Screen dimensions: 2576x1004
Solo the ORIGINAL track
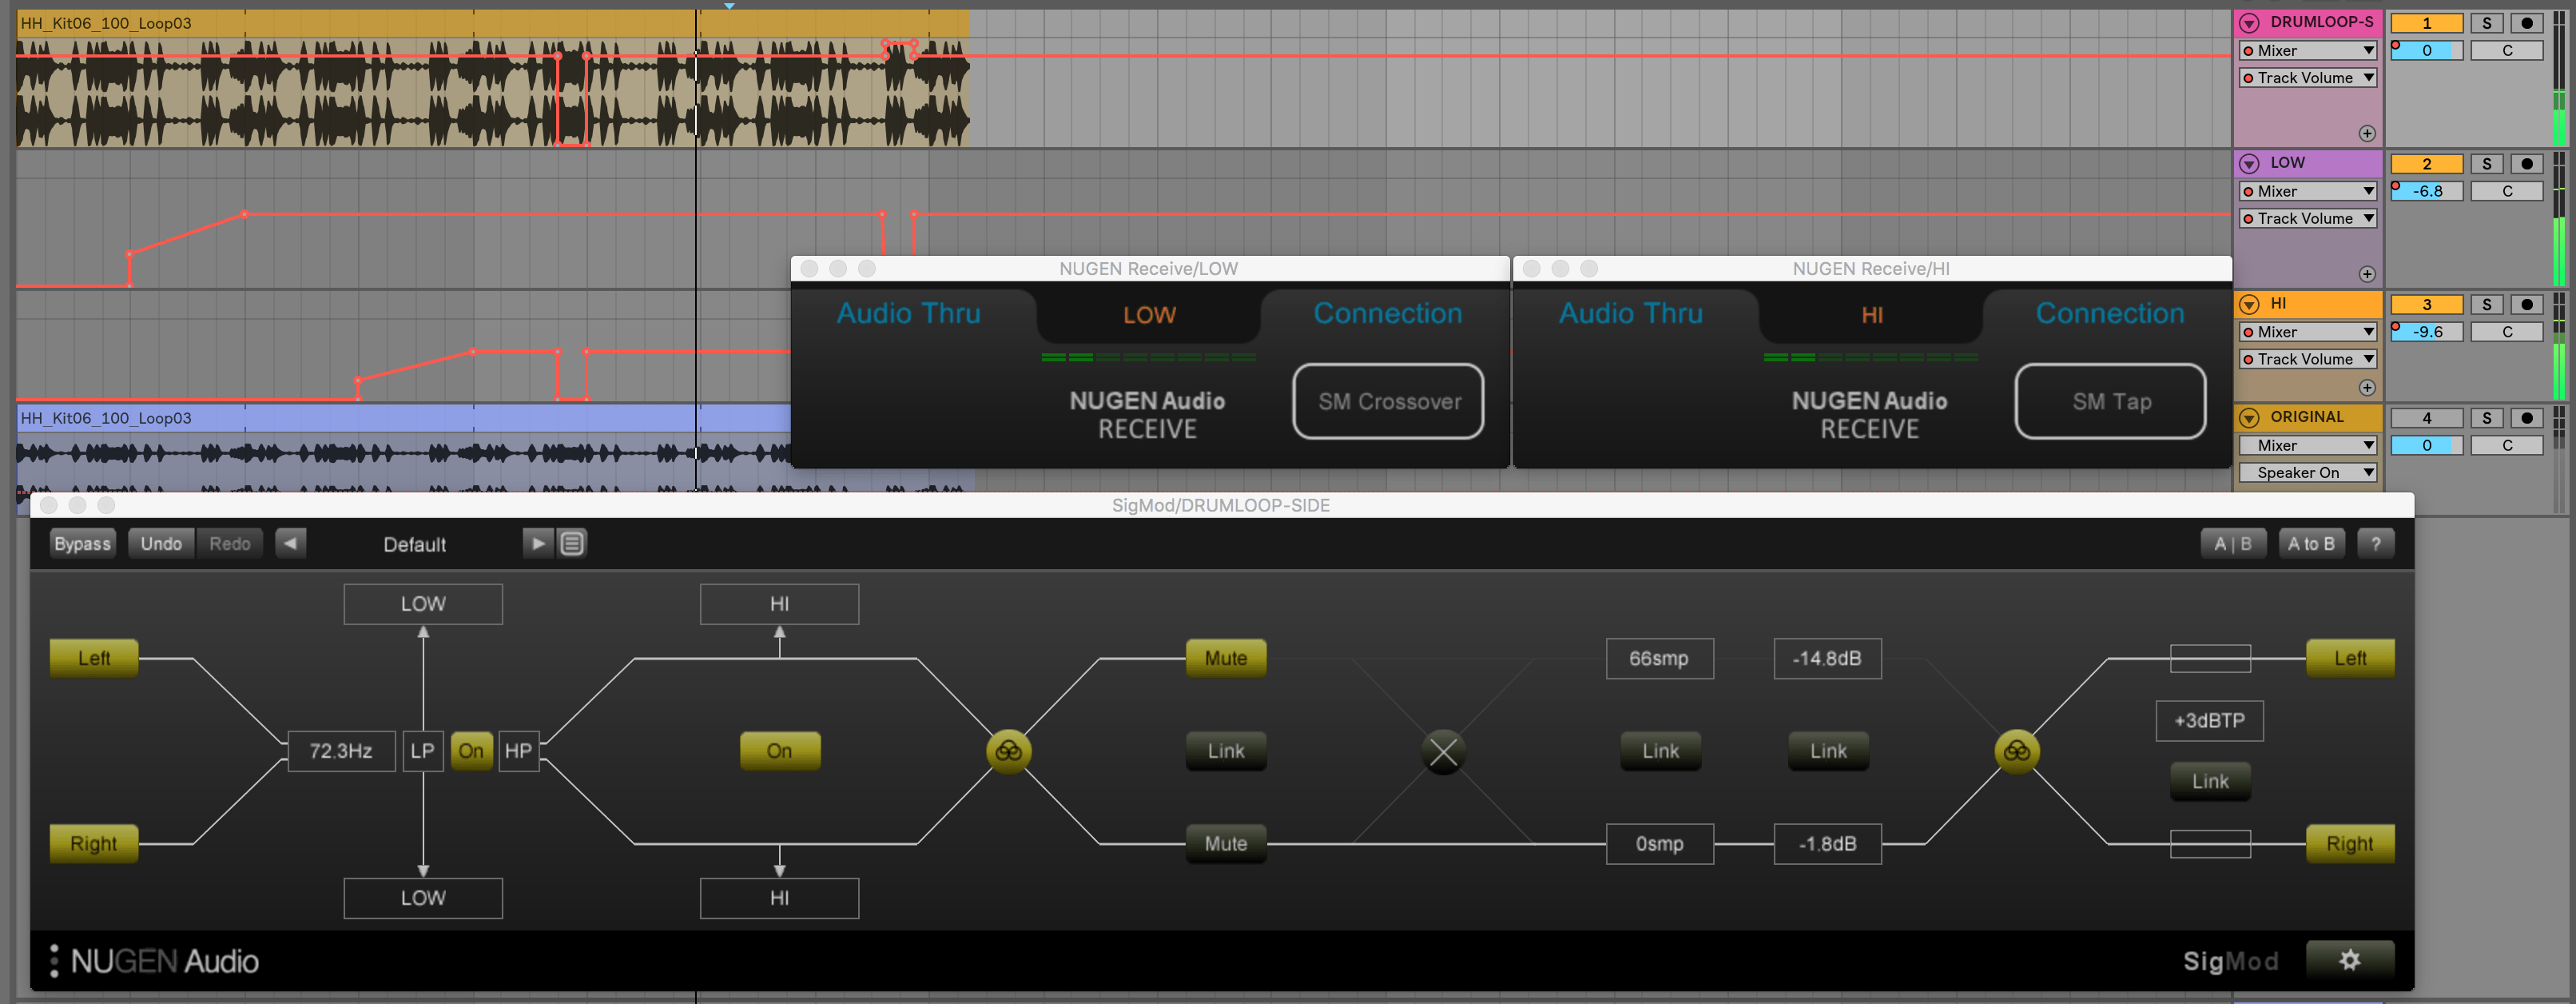click(x=2486, y=418)
